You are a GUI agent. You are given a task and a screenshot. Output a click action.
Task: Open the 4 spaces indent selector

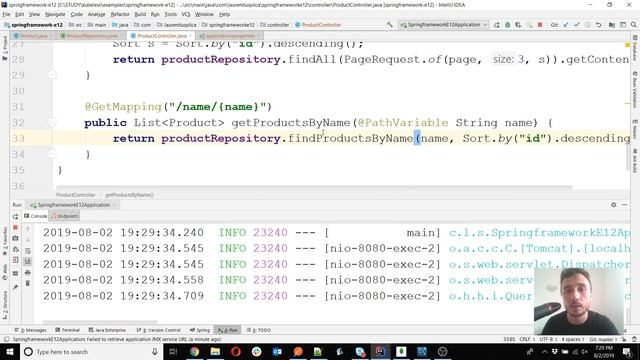pos(572,340)
